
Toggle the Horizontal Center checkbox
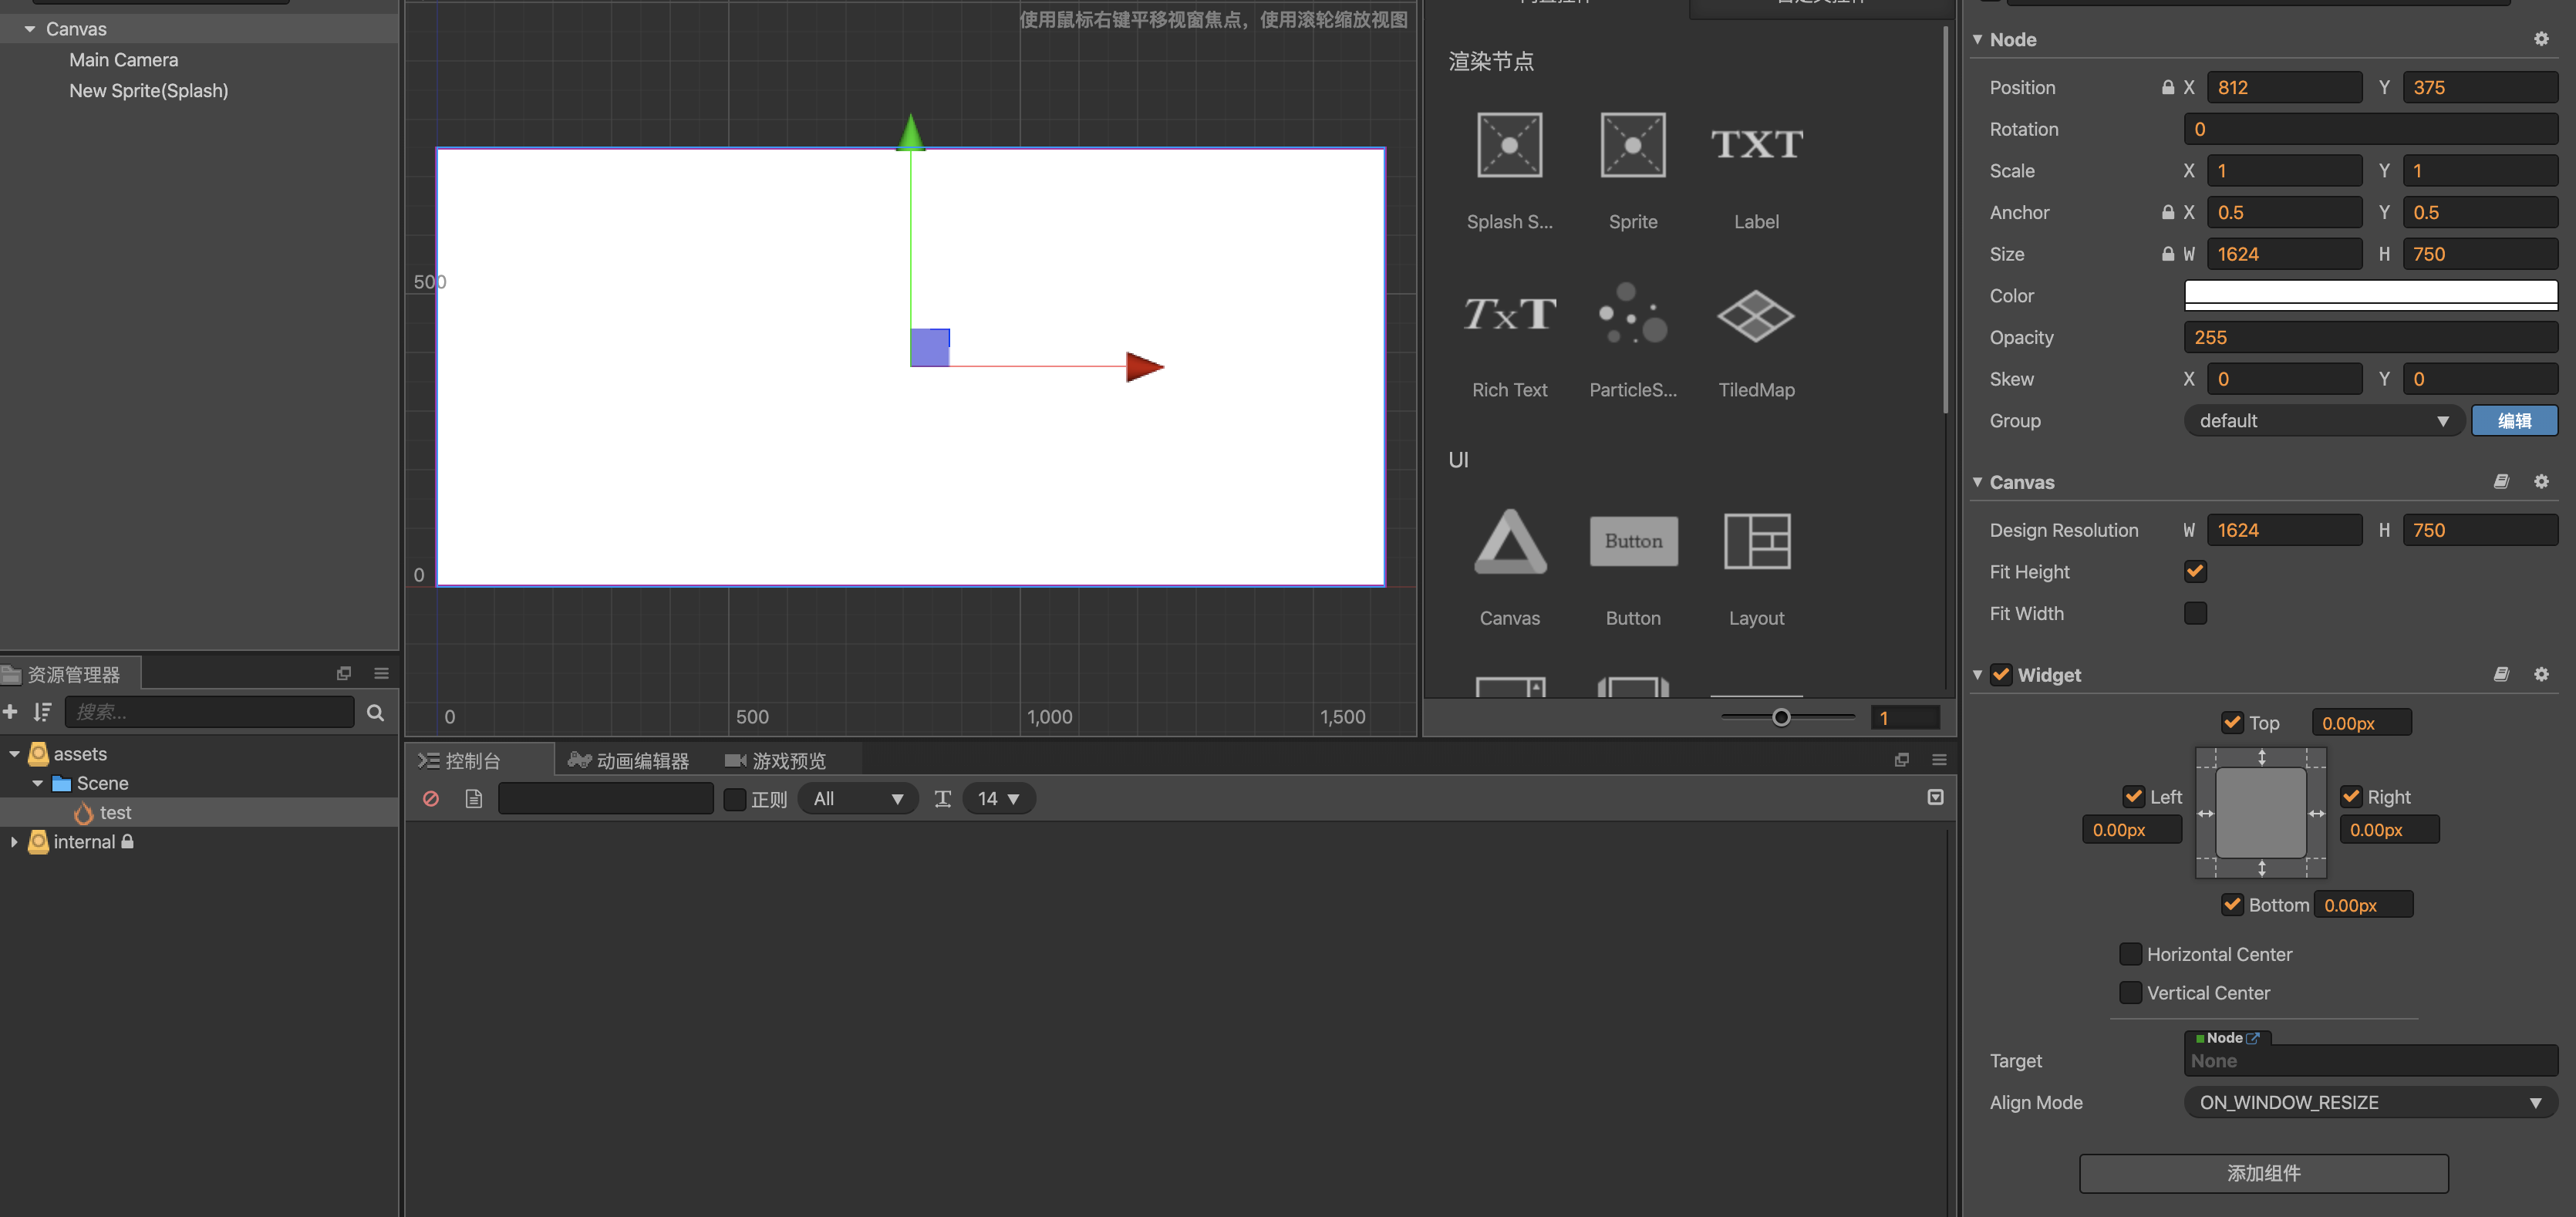click(2130, 954)
